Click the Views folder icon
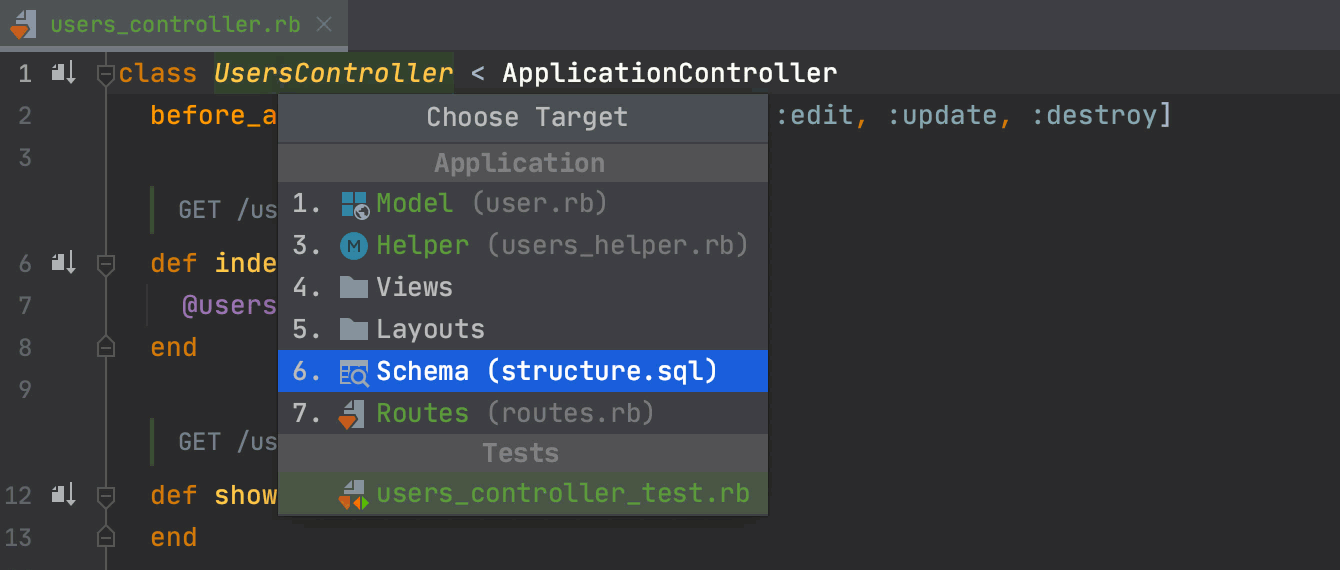The image size is (1340, 570). click(354, 288)
